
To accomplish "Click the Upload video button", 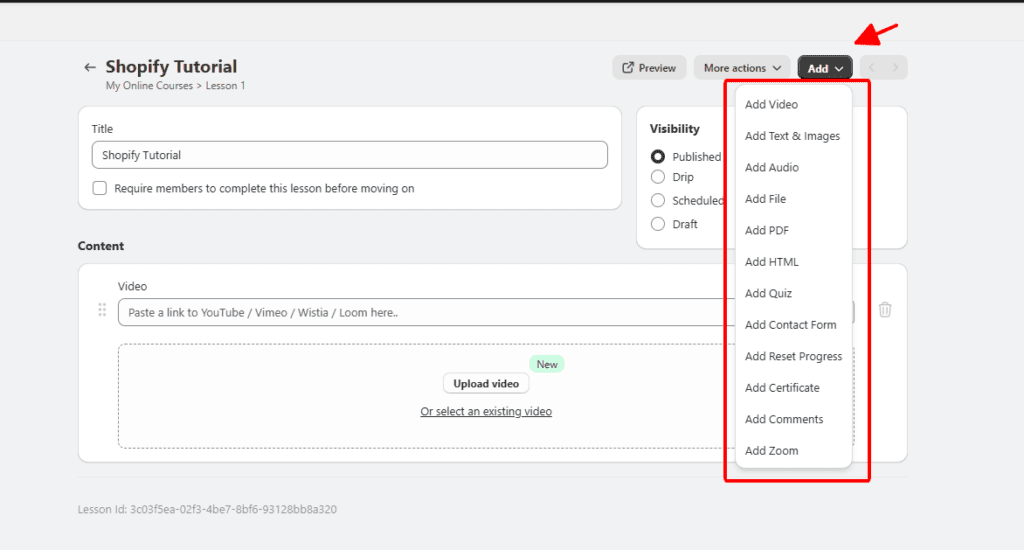I will [486, 384].
